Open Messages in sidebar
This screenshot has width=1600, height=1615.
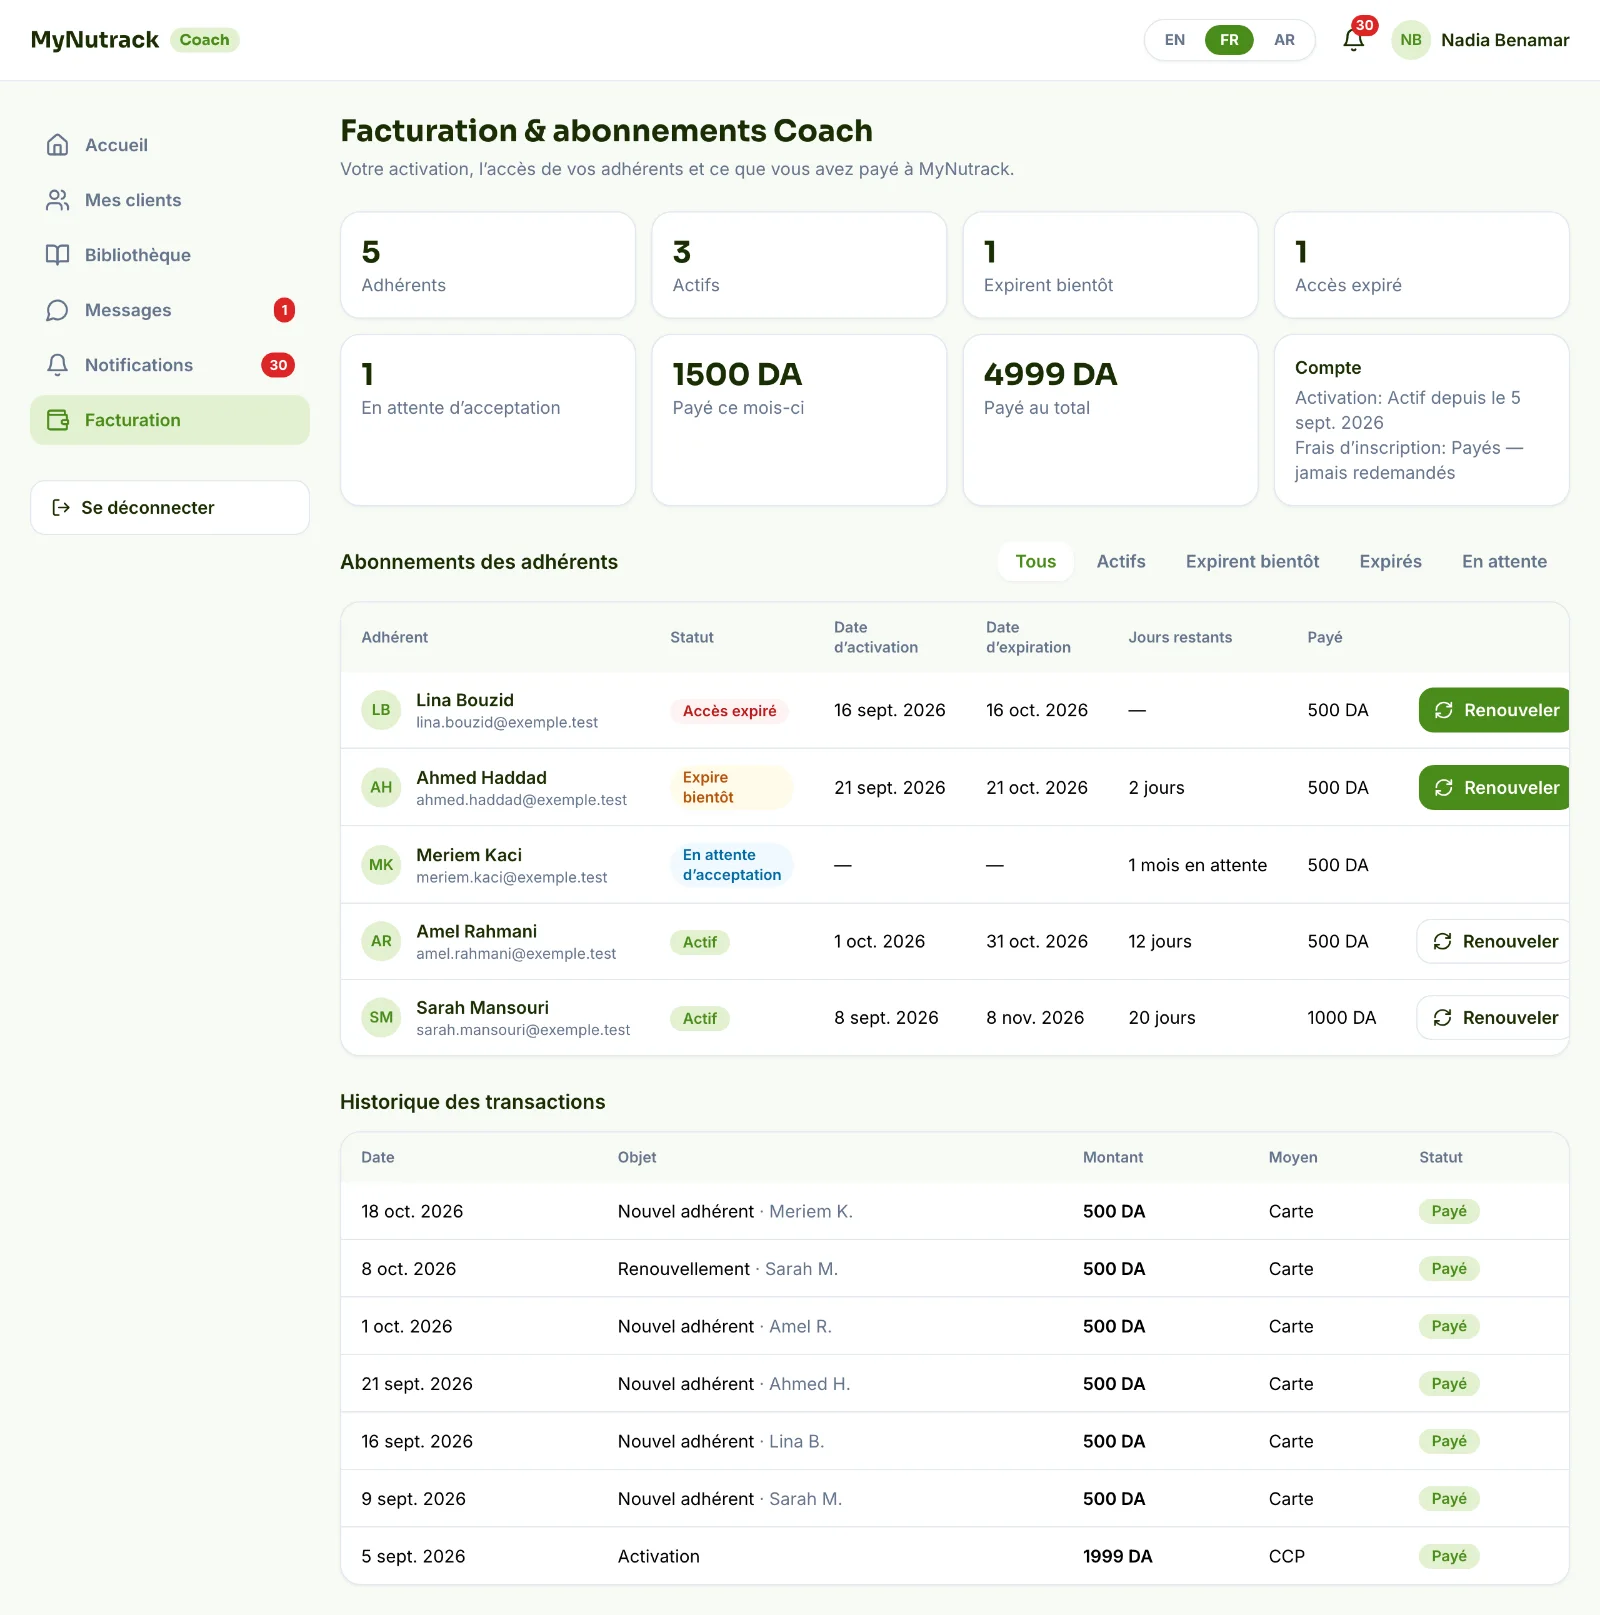pyautogui.click(x=170, y=310)
